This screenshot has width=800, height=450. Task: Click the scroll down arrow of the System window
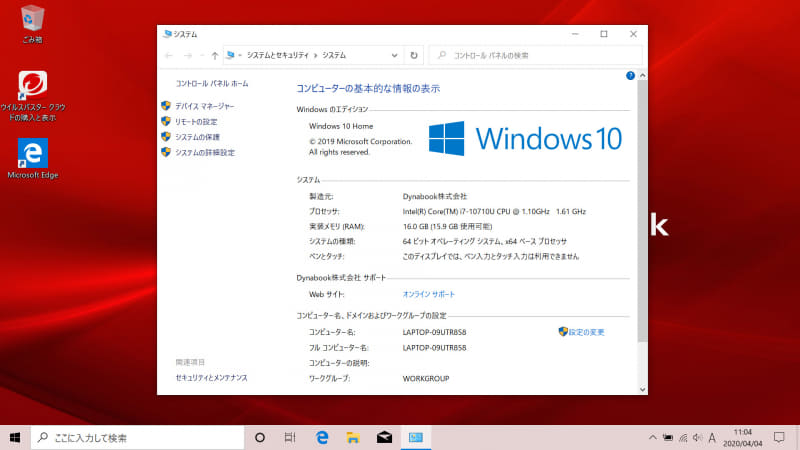click(x=642, y=389)
